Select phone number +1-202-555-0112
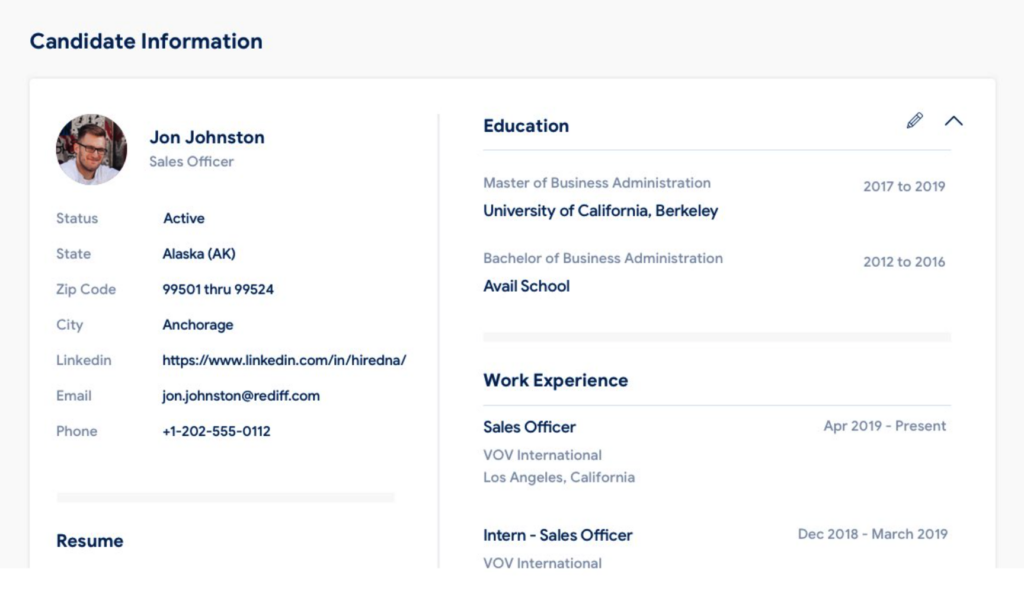The height and width of the screenshot is (600, 1024). 216,432
